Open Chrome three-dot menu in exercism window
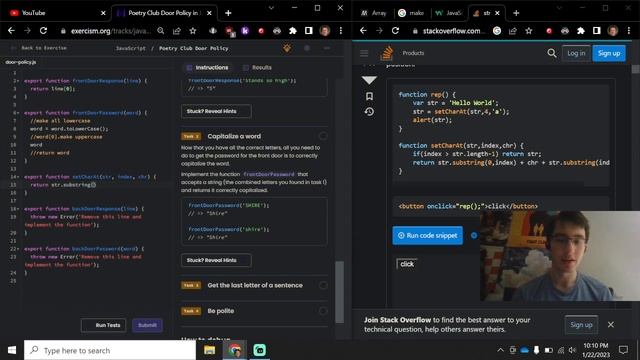This screenshot has width=640, height=360. coord(340,31)
